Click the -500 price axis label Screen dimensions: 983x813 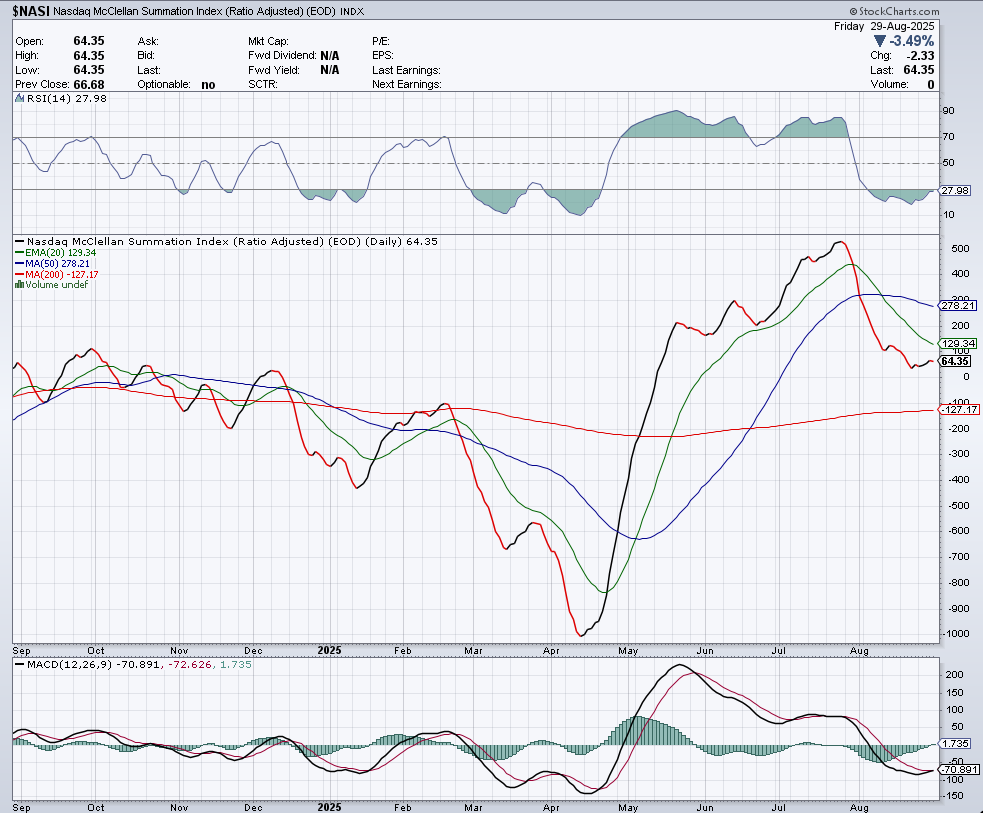[x=959, y=505]
